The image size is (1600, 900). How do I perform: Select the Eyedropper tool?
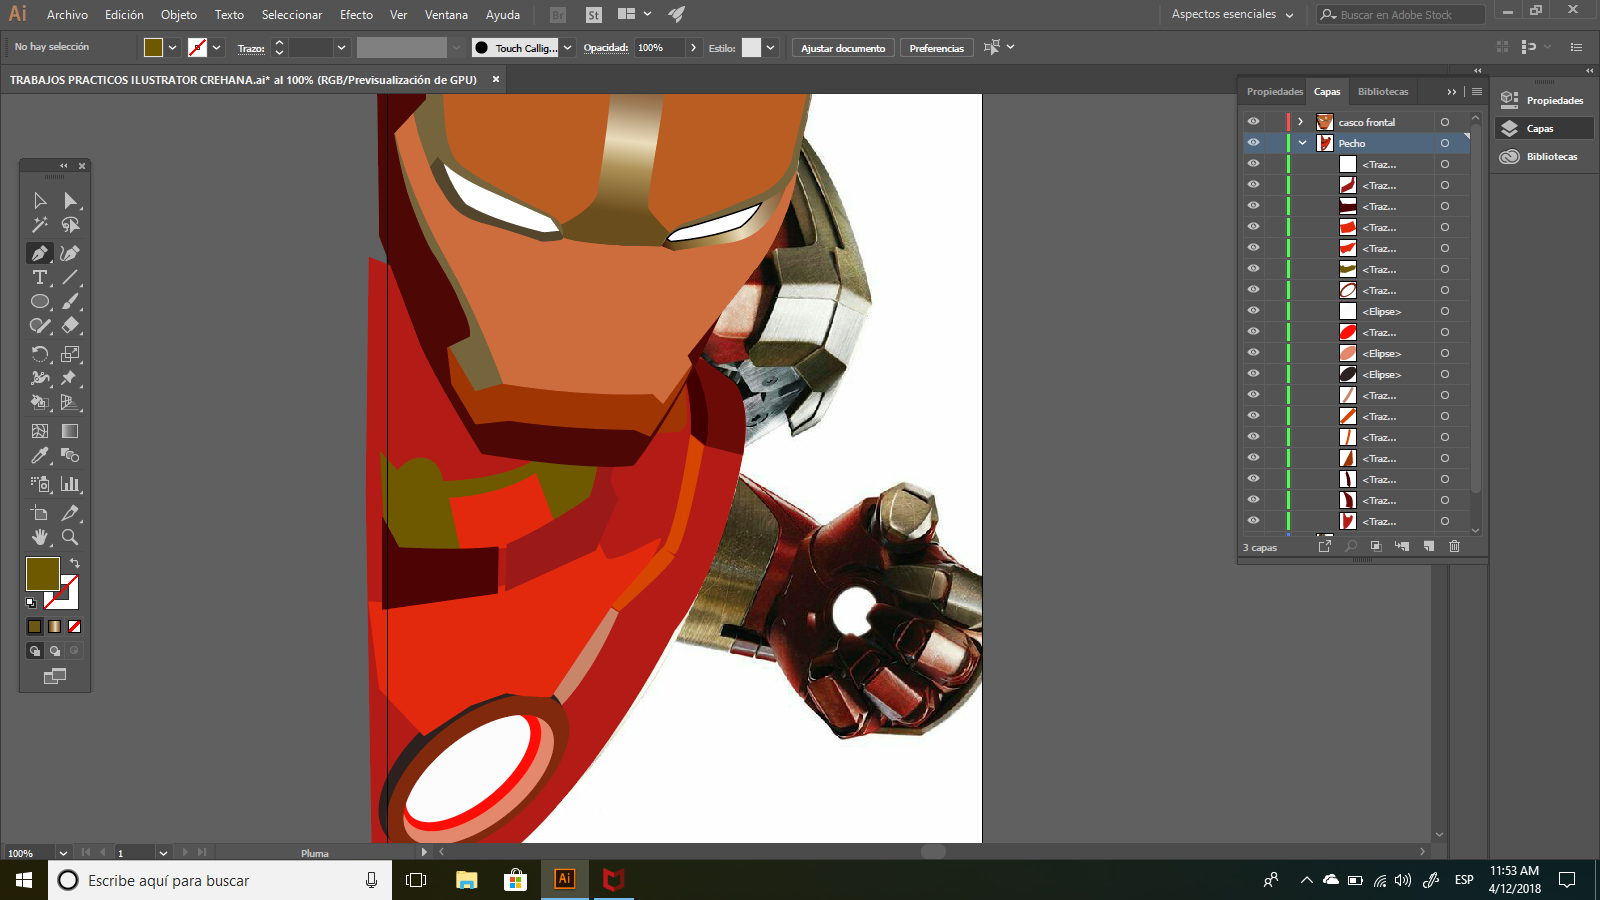coord(40,455)
